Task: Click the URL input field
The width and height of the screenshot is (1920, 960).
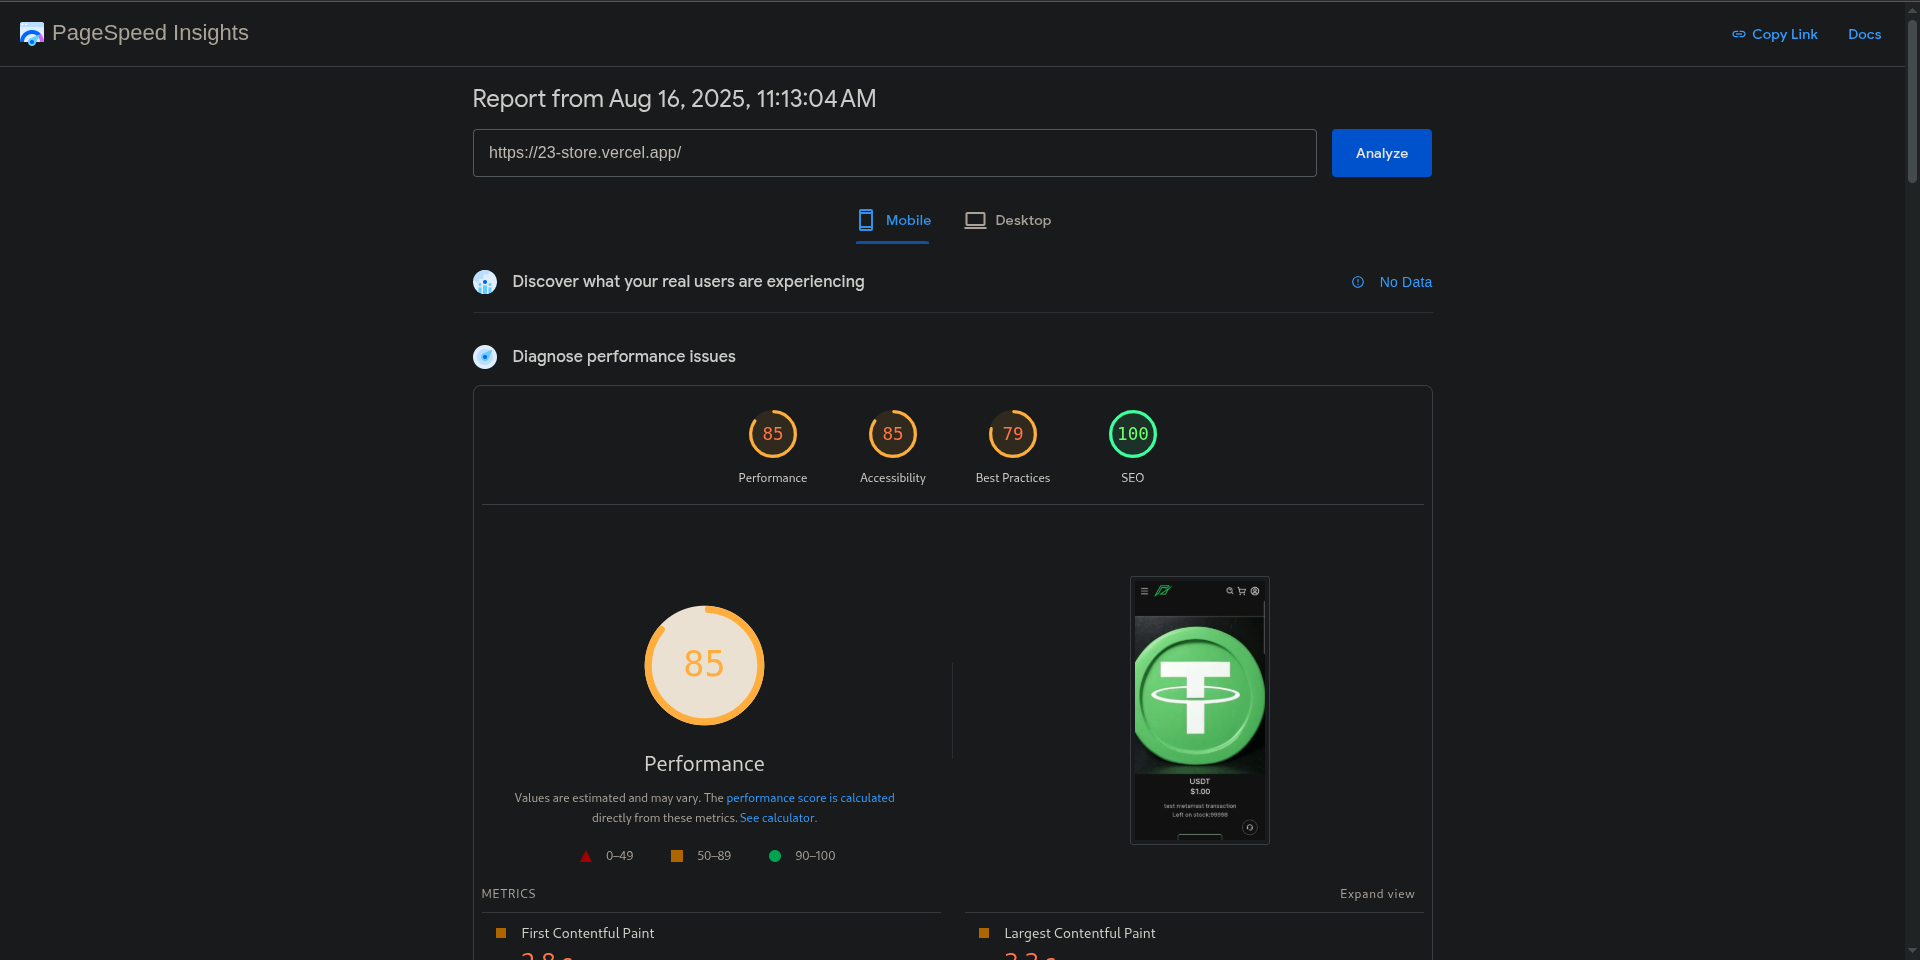Action: click(895, 153)
